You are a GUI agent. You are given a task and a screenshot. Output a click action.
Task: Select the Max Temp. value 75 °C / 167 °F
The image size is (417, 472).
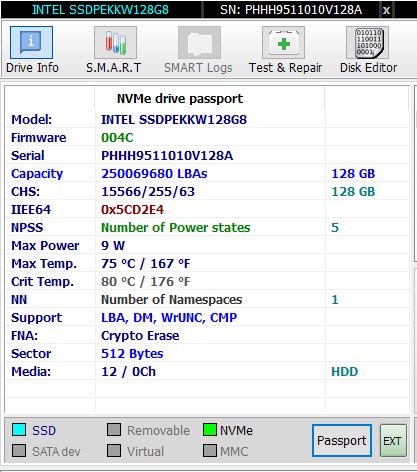click(x=146, y=264)
